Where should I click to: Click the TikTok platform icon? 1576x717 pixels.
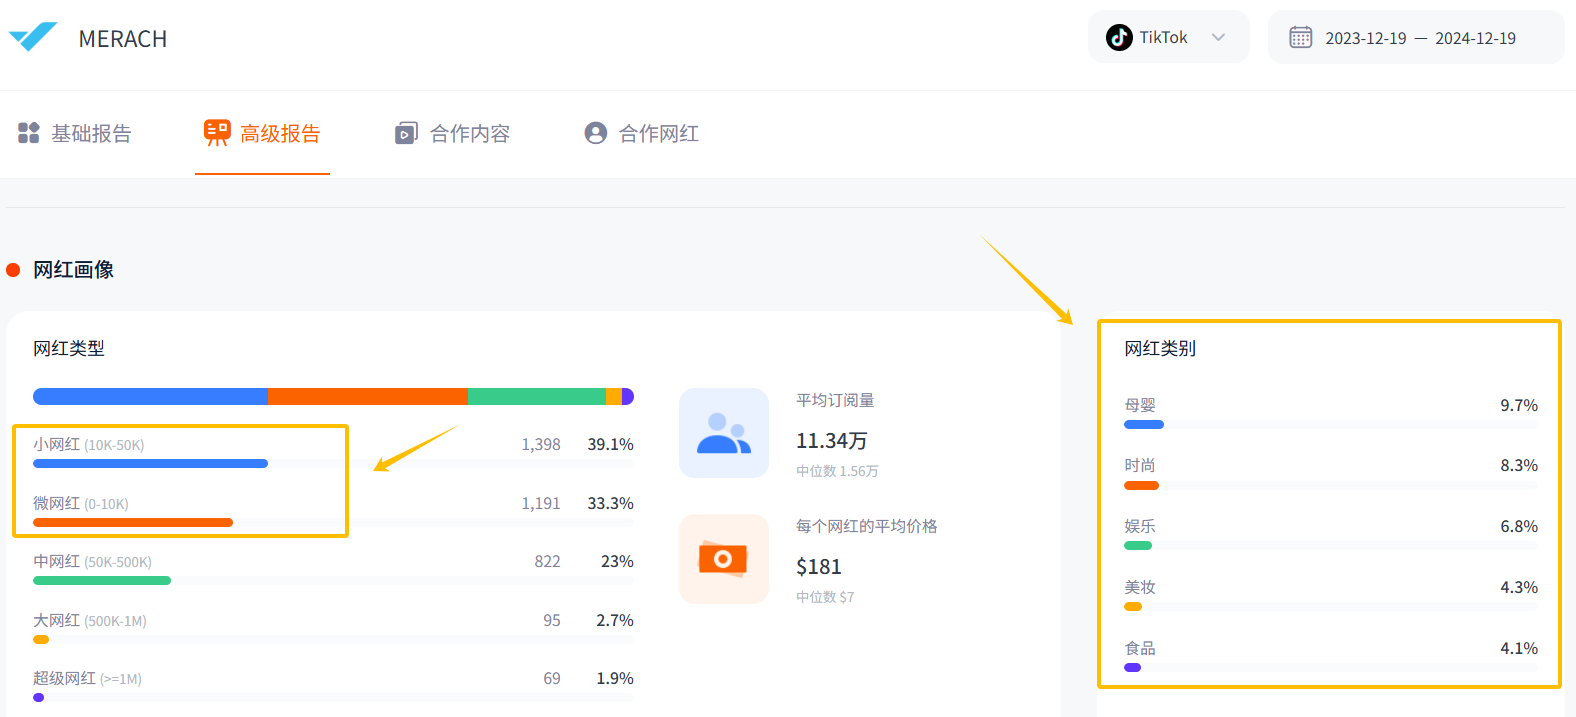(1119, 38)
